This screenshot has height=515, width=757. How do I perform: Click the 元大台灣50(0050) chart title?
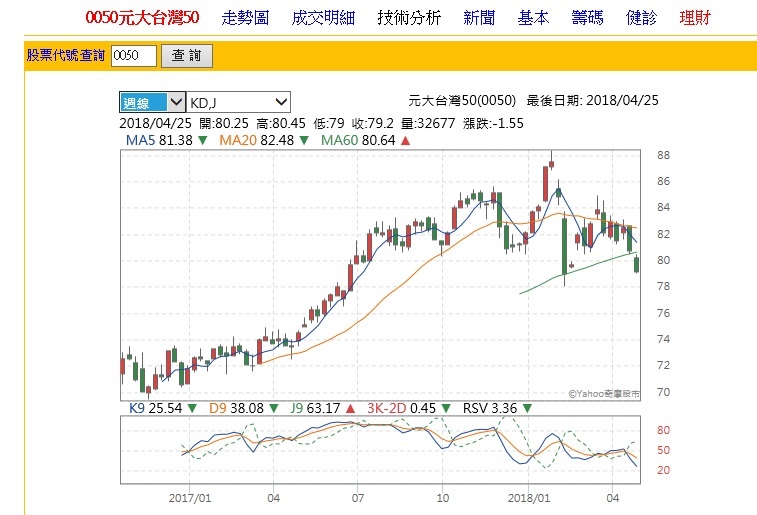(x=462, y=100)
